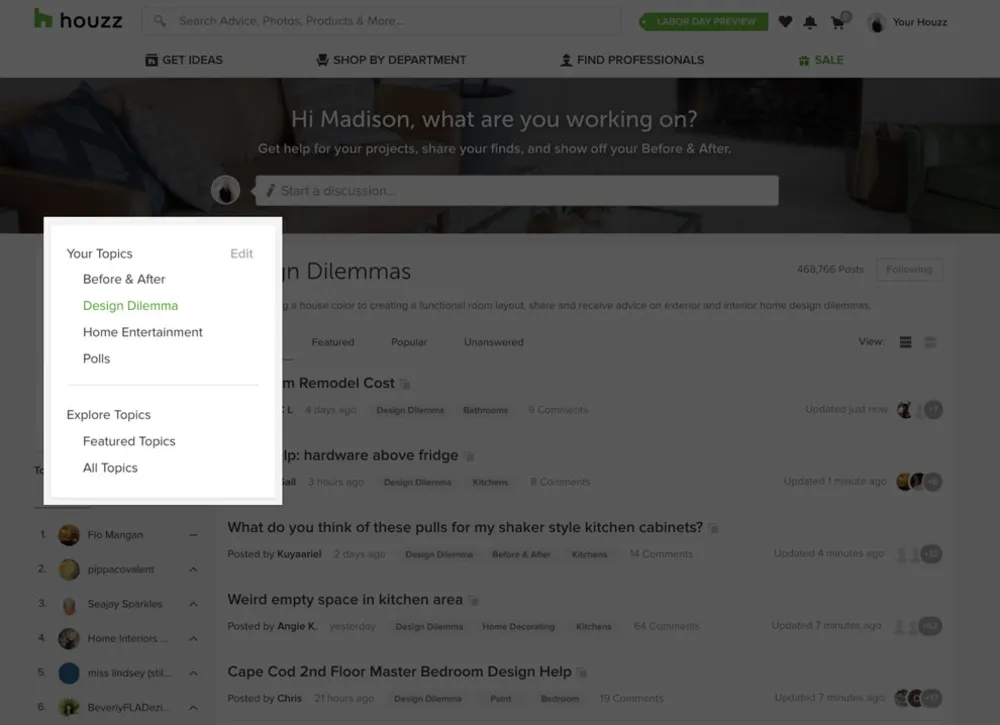Click Edit next to Your Topics
Image resolution: width=1000 pixels, height=725 pixels.
241,254
